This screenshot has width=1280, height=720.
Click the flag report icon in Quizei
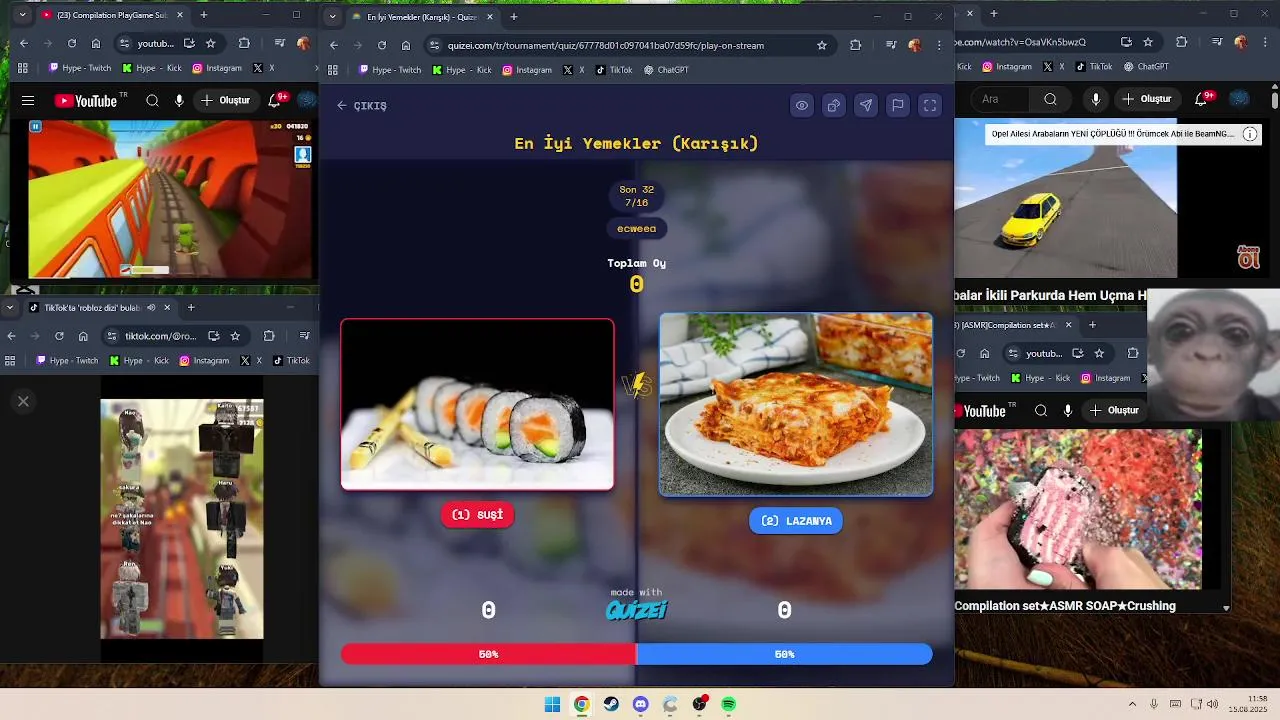coord(898,105)
